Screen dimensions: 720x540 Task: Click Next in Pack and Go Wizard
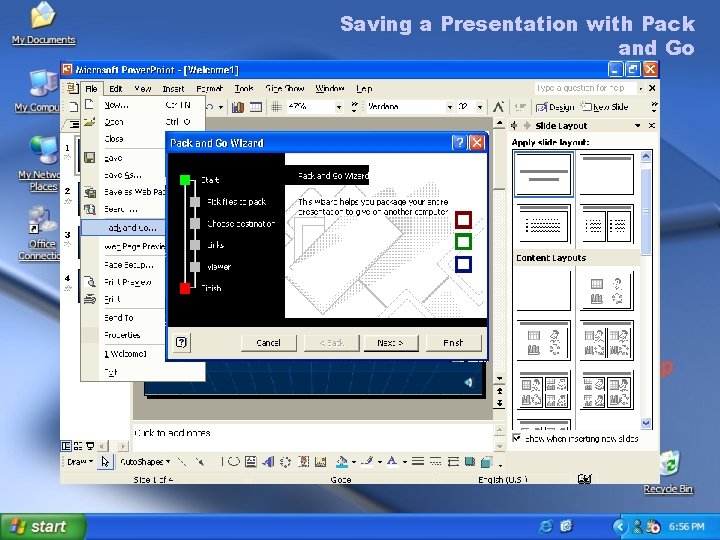(x=391, y=343)
